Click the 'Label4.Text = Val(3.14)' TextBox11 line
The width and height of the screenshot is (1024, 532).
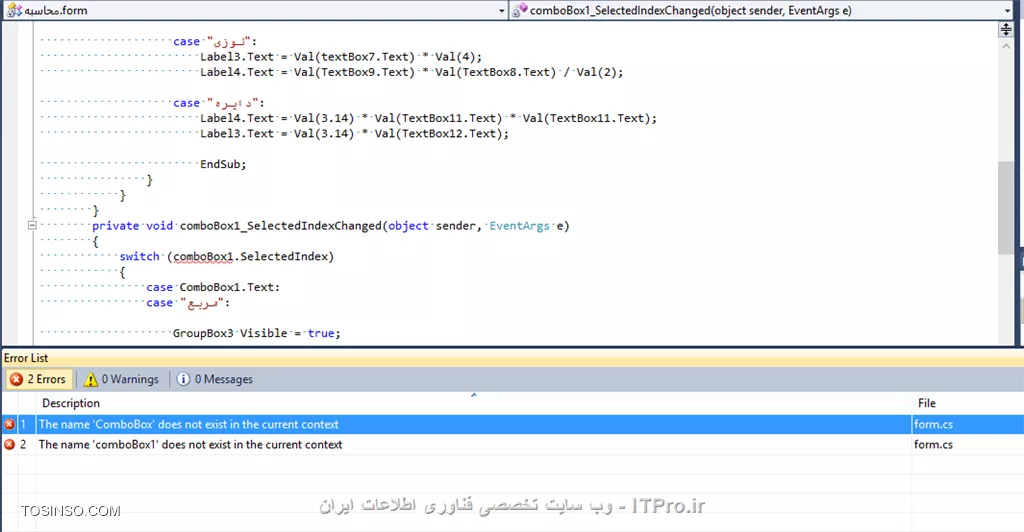pyautogui.click(x=428, y=118)
